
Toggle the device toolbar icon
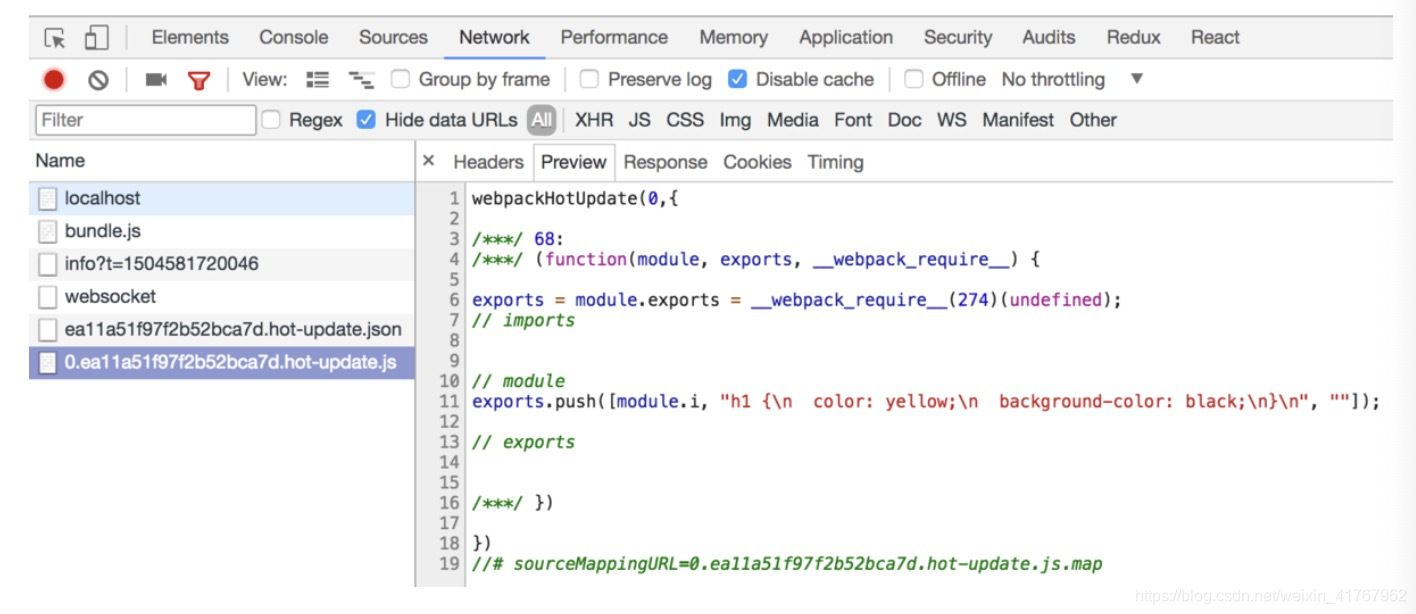[x=96, y=38]
